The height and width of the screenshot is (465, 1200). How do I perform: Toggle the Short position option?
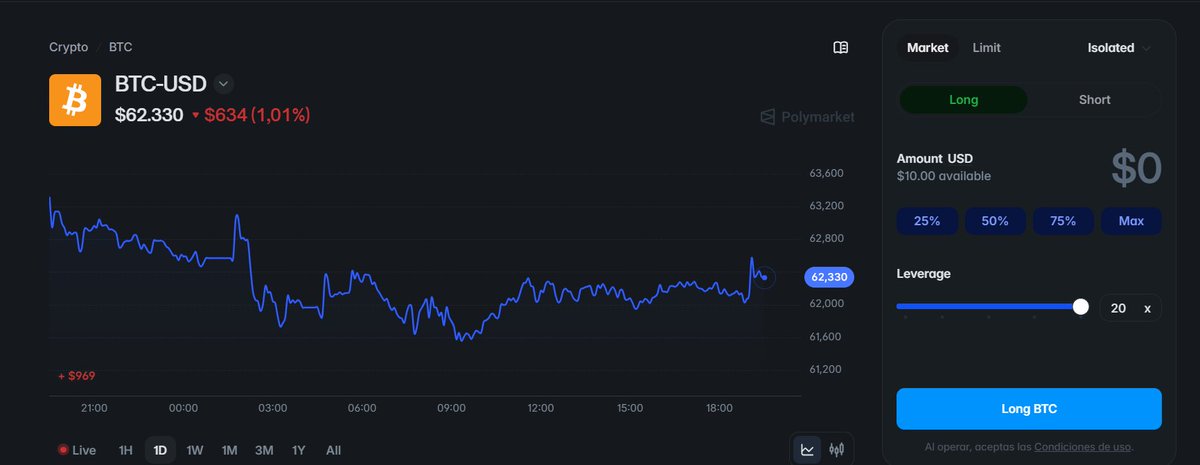[1095, 100]
